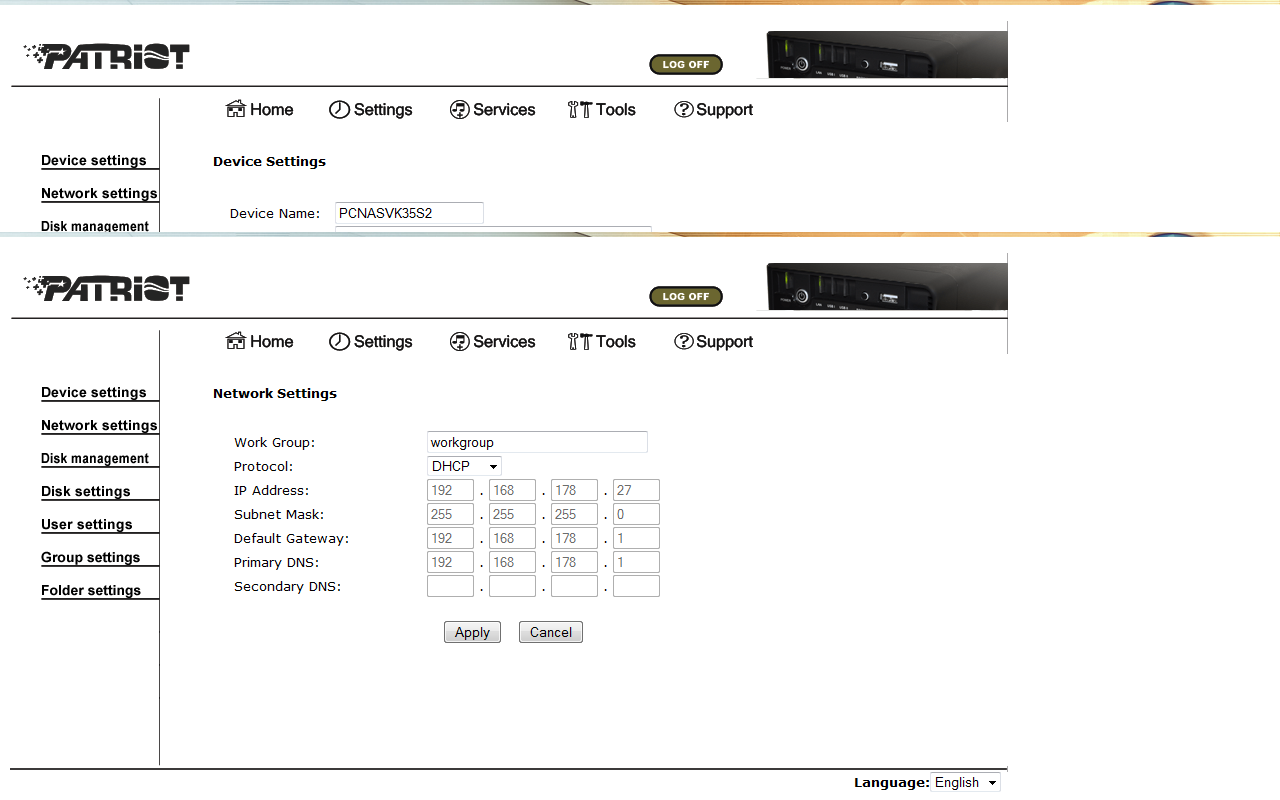Open Folder settings in the sidebar
The width and height of the screenshot is (1280, 800).
(x=91, y=590)
